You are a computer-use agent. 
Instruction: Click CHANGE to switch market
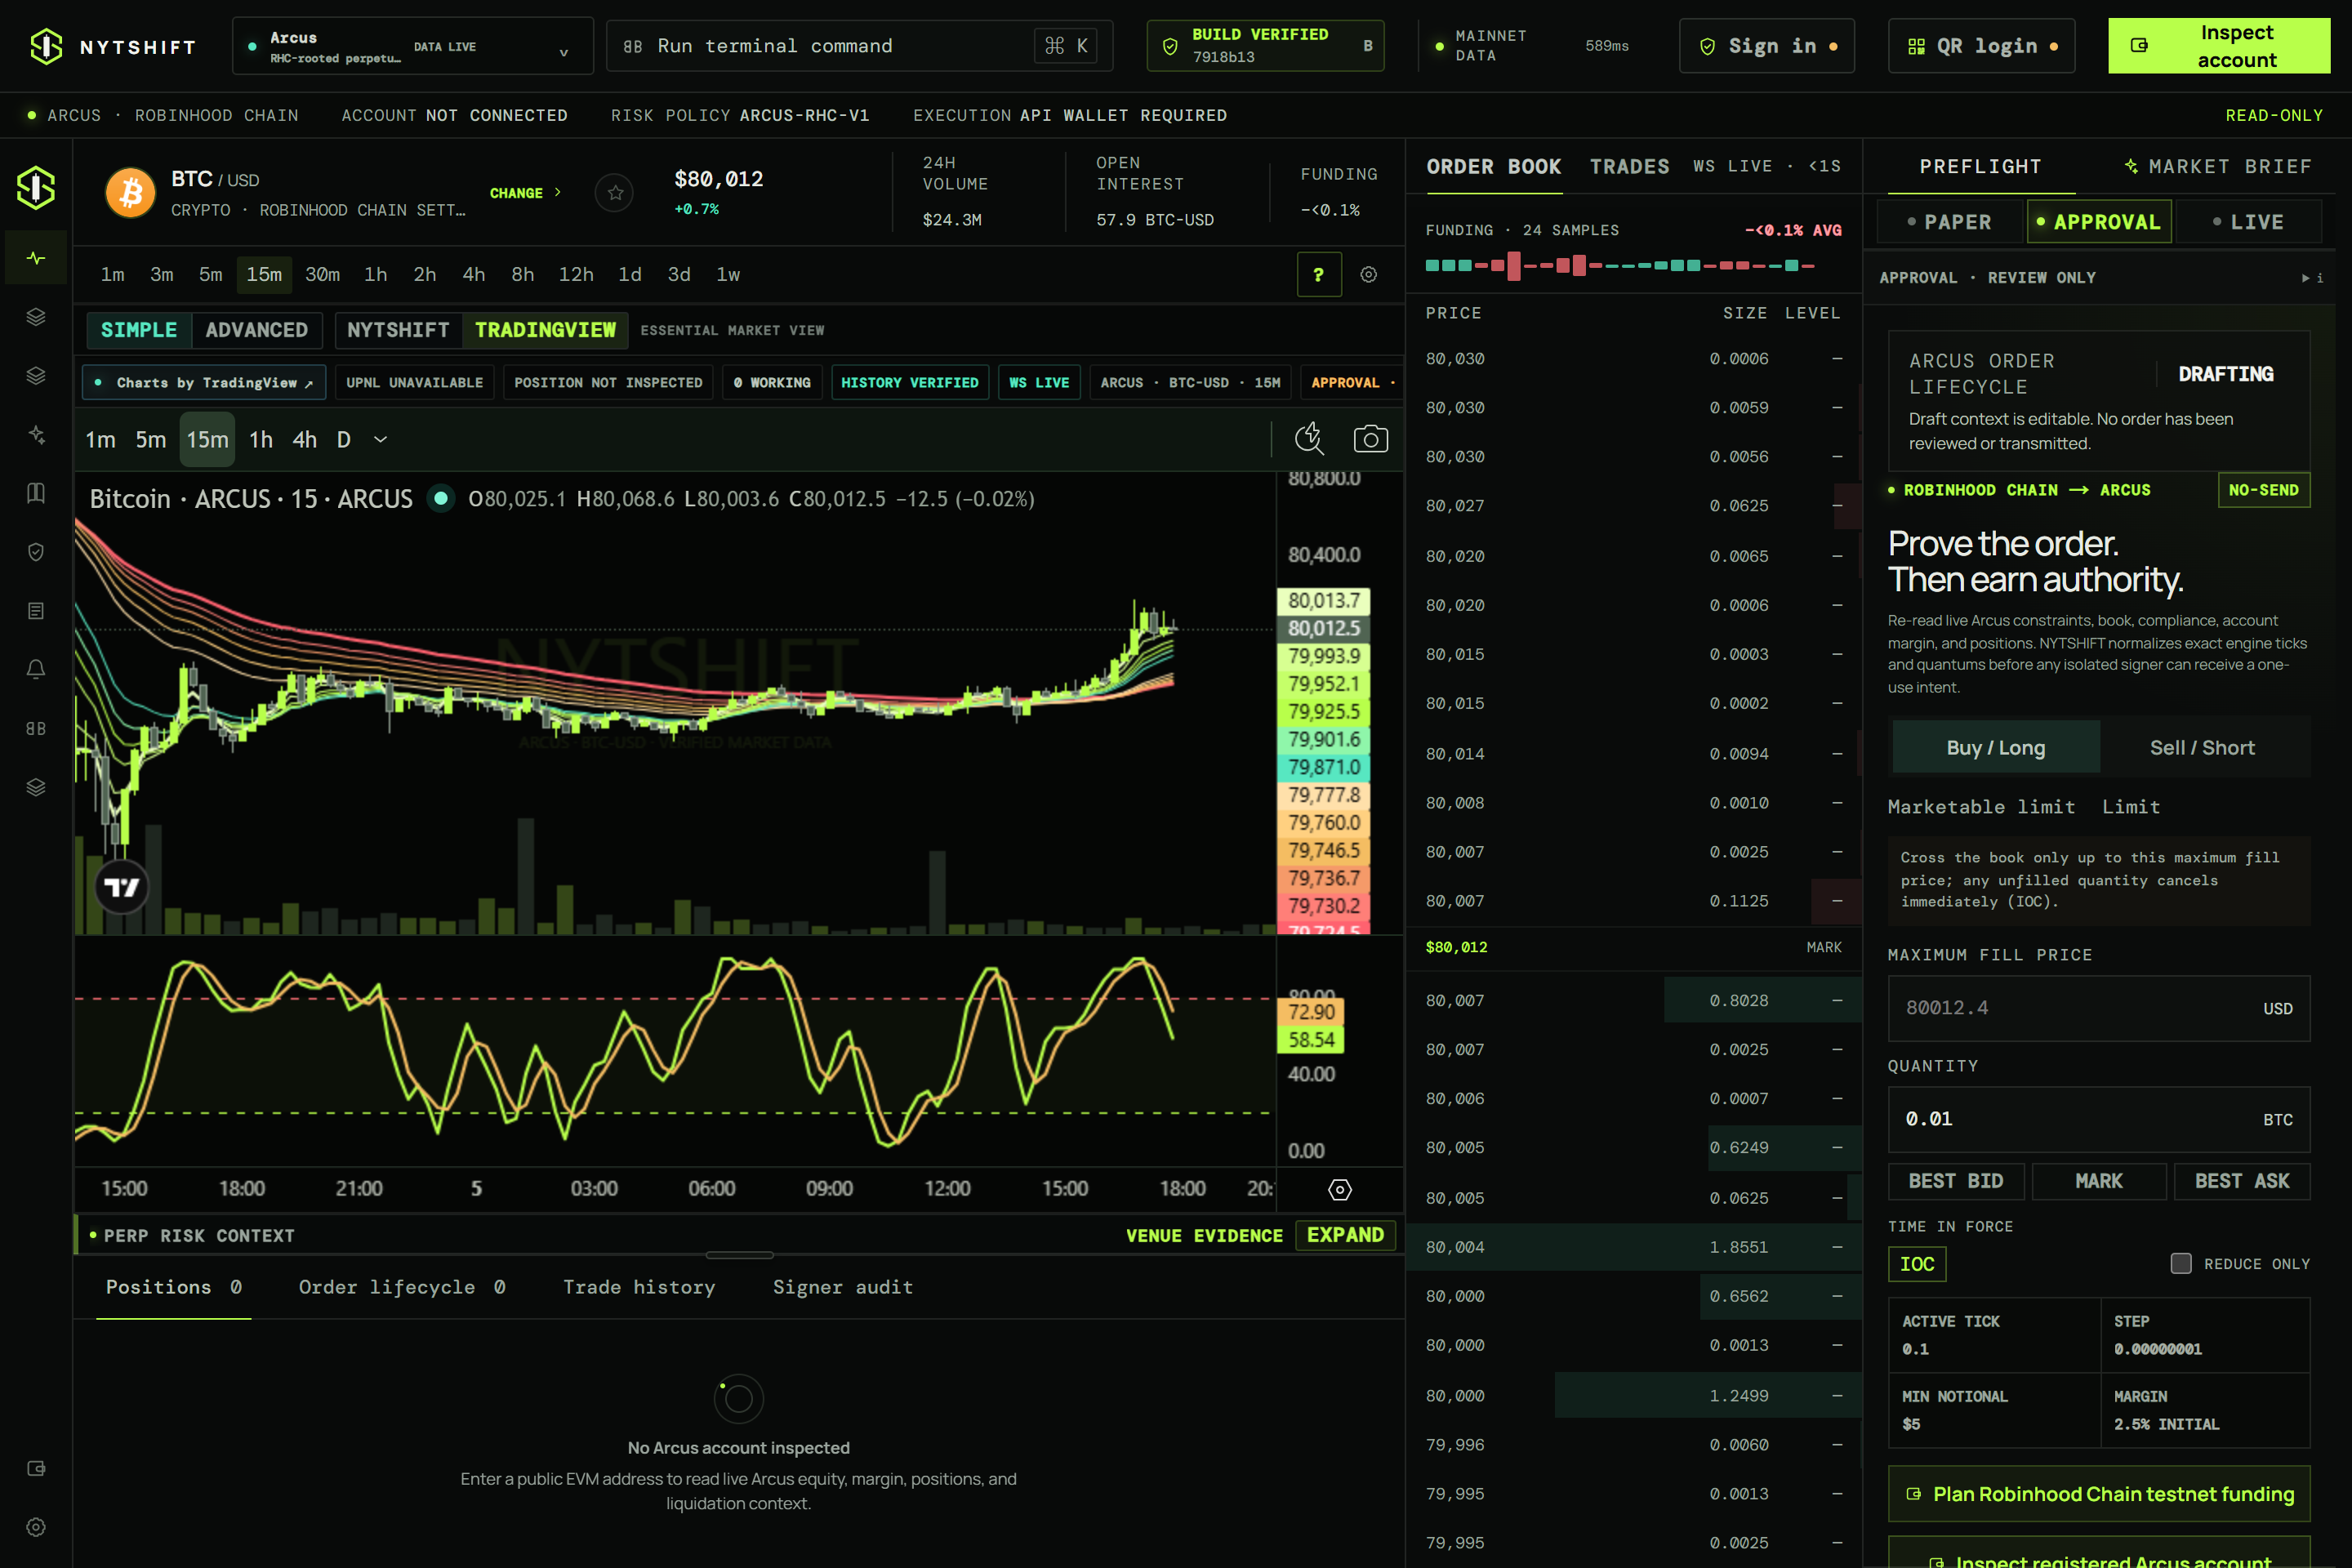[x=525, y=193]
